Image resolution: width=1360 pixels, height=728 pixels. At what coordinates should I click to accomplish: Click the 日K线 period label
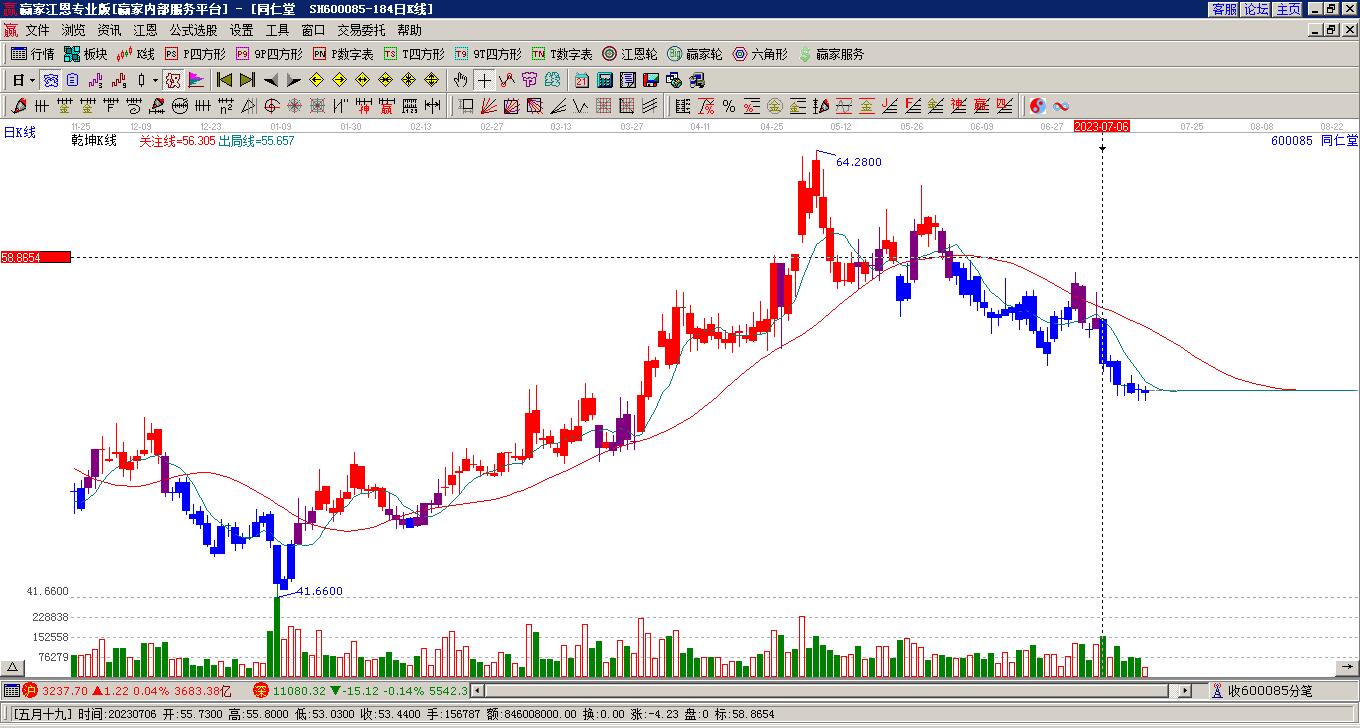coord(19,132)
